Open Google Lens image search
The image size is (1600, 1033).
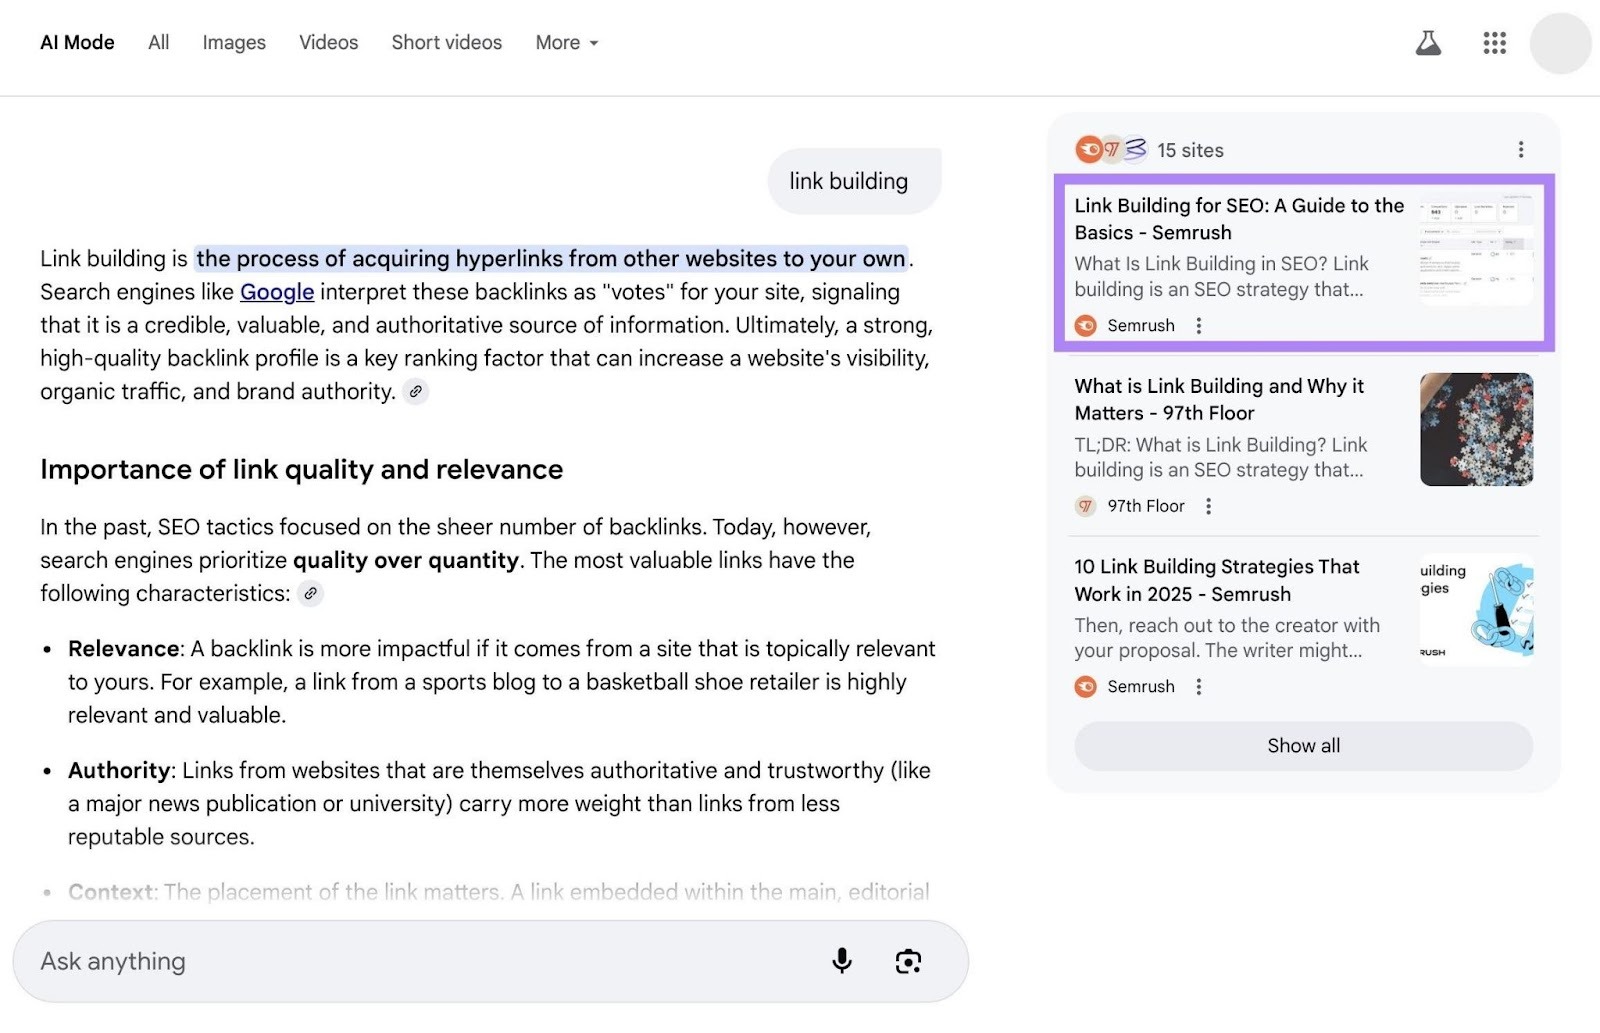[x=908, y=961]
